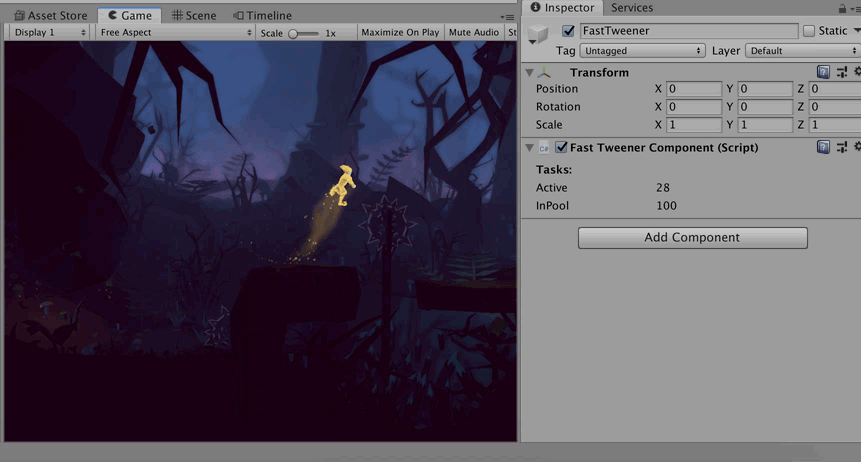Click the Position Y field
The width and height of the screenshot is (861, 462).
click(x=765, y=88)
